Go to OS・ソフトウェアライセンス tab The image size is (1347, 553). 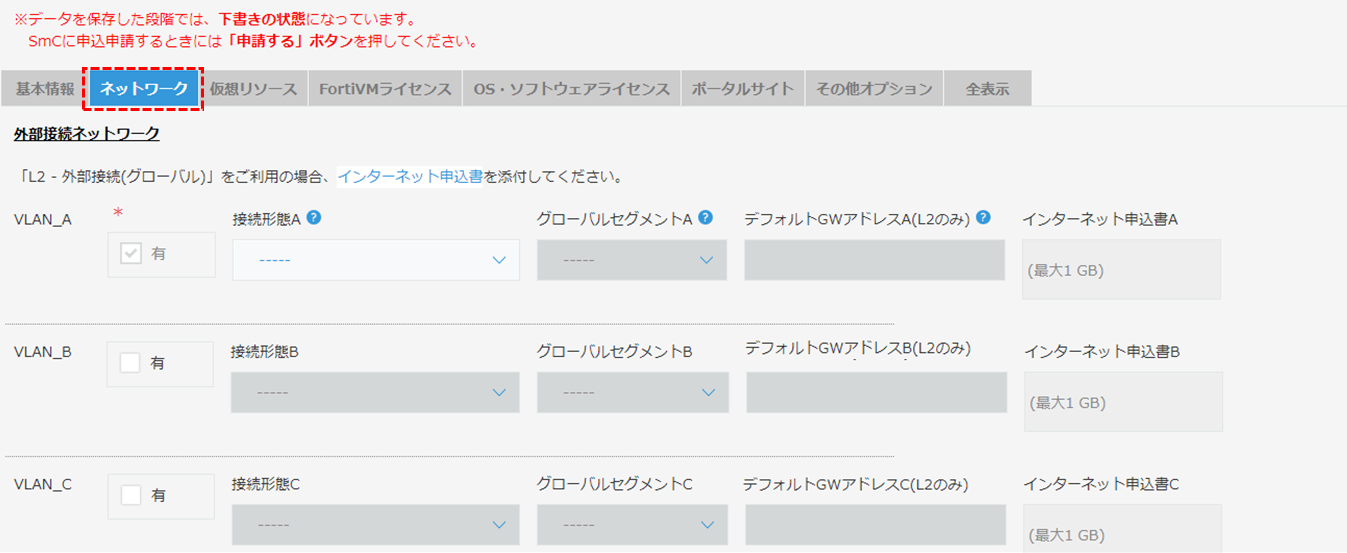tap(572, 89)
